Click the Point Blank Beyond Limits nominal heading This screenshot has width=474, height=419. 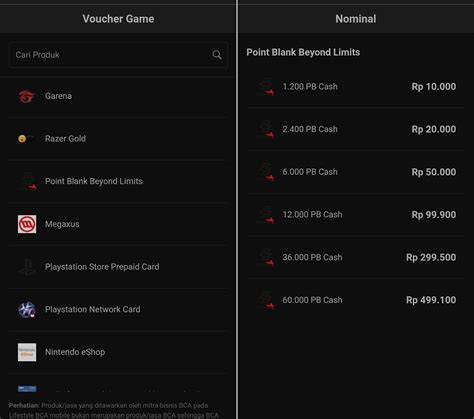coord(303,53)
